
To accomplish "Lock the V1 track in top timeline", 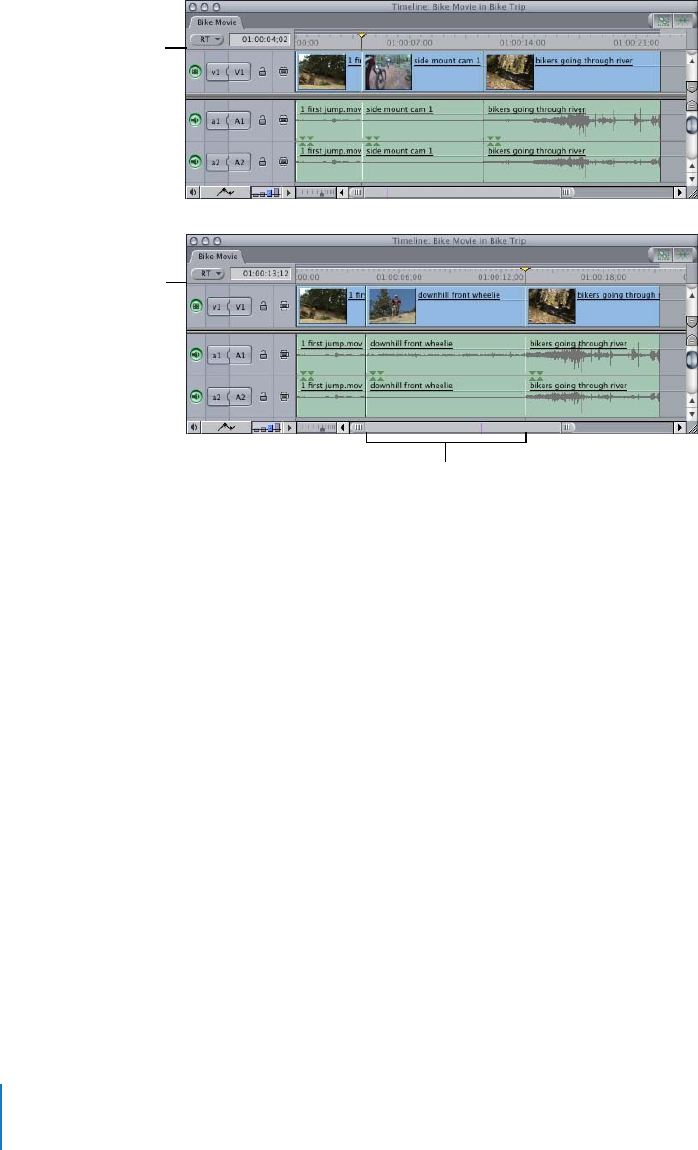I will click(x=262, y=72).
